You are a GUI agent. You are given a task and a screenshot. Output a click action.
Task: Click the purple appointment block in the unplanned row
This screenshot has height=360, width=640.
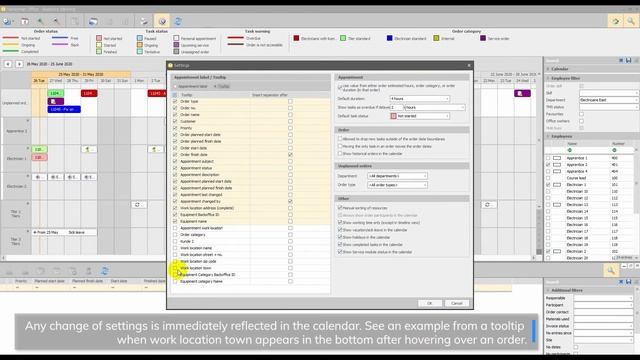(x=56, y=101)
